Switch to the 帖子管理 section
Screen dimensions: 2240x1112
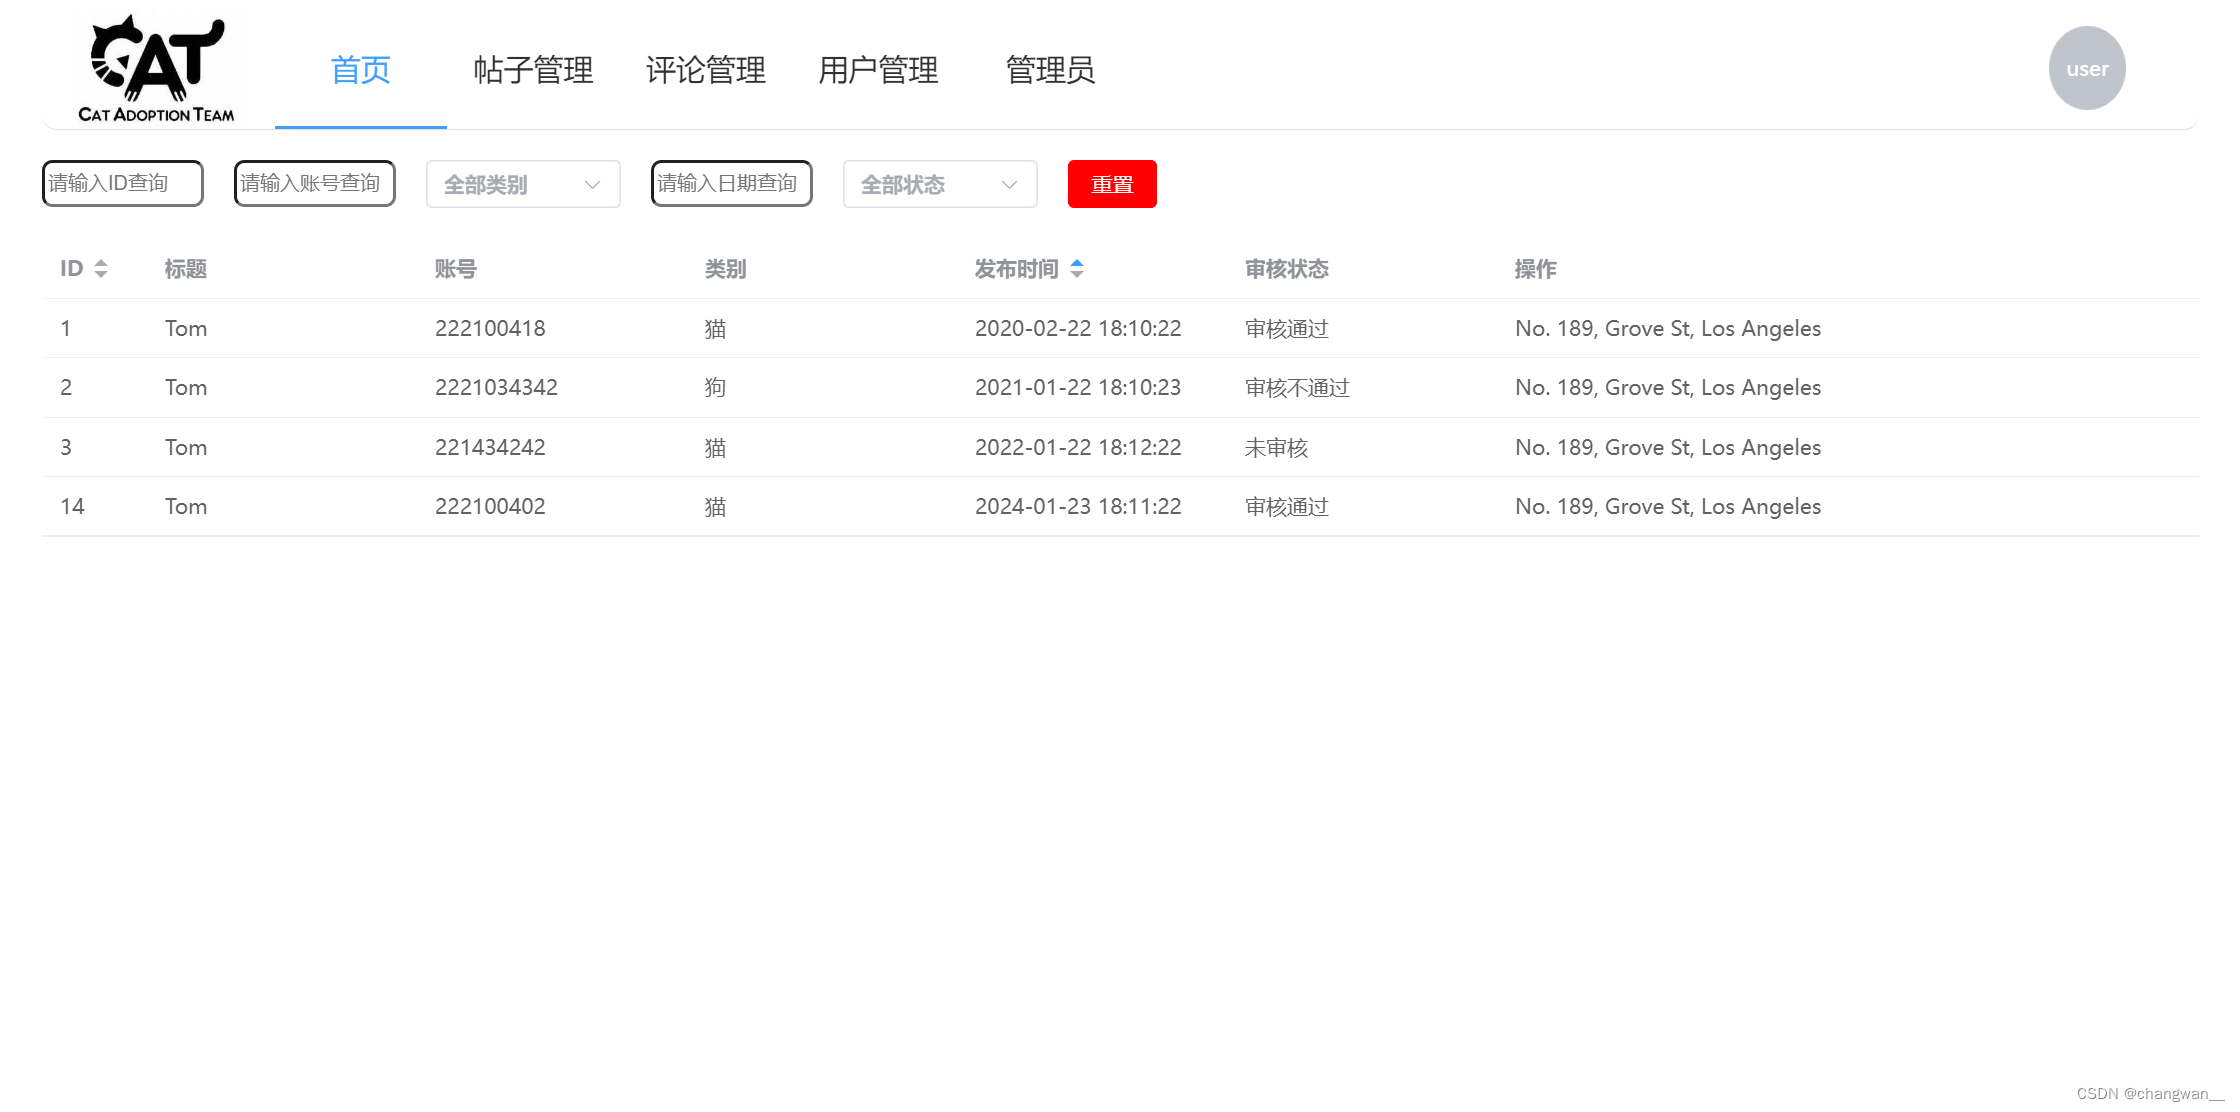[532, 70]
